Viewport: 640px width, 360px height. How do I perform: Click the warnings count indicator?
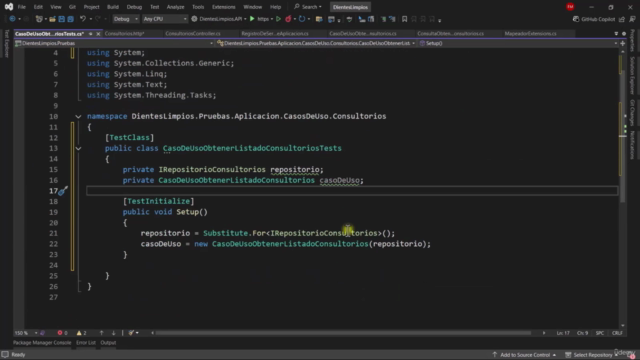[x=81, y=333]
